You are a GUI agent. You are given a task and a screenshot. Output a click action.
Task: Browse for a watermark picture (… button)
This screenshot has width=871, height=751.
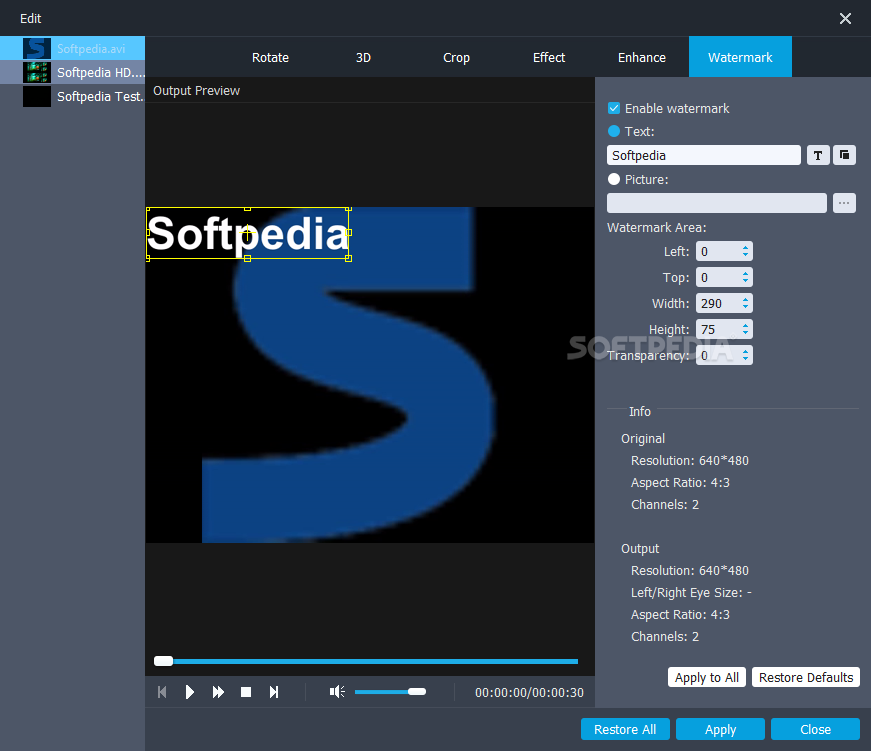[x=844, y=203]
